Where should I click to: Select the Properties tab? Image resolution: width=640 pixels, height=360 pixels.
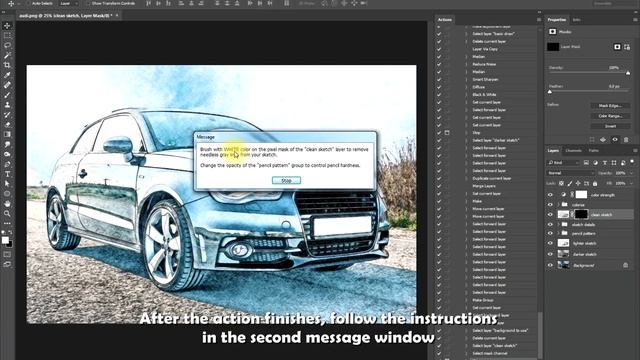click(557, 20)
